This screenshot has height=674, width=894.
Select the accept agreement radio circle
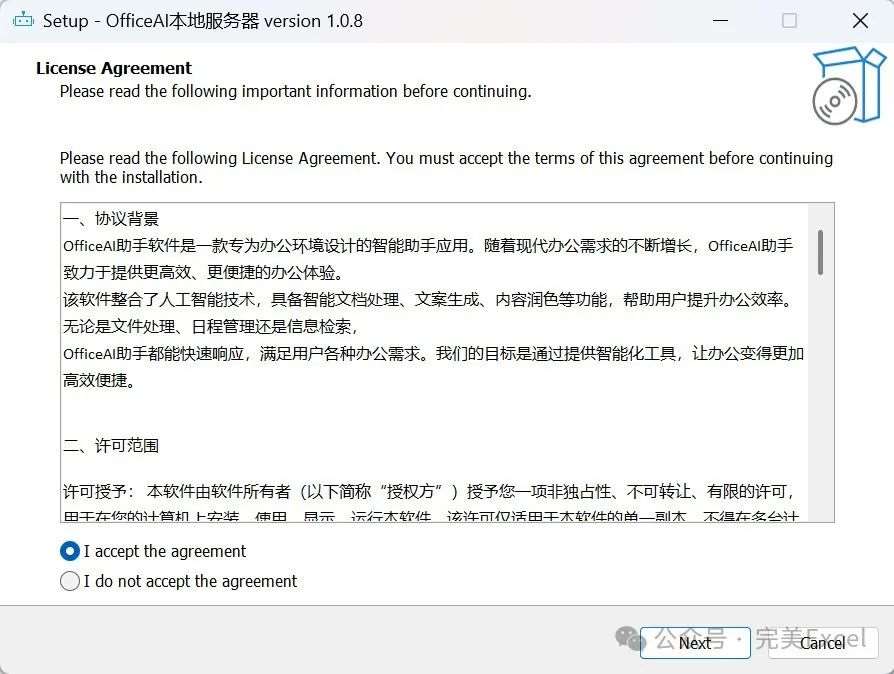pyautogui.click(x=70, y=551)
